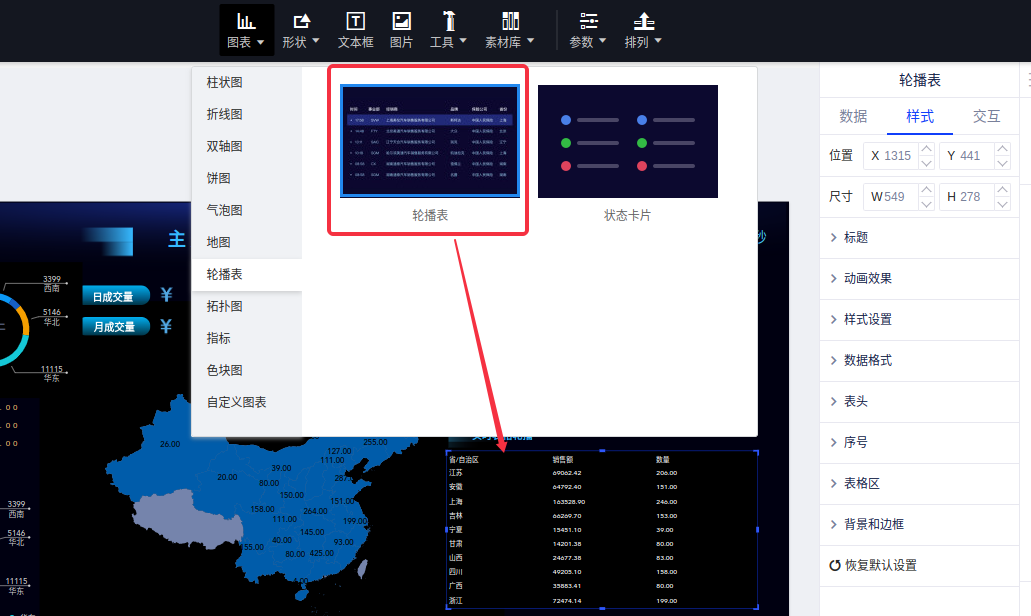Switch to the 交互 tab
Image resolution: width=1031 pixels, height=616 pixels.
pos(986,116)
